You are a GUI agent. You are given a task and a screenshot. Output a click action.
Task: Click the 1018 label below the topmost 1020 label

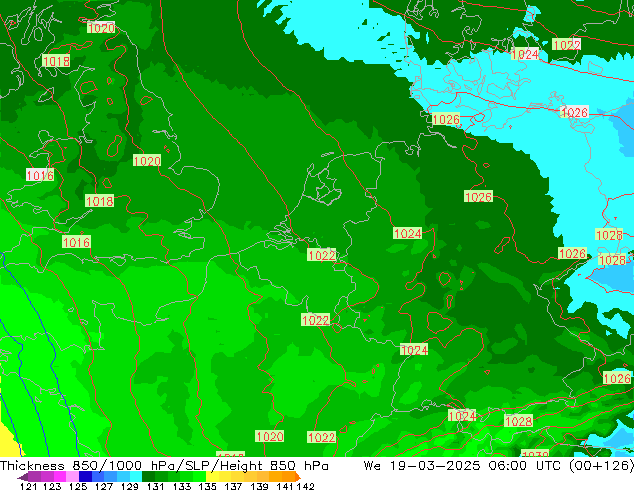pos(56,61)
